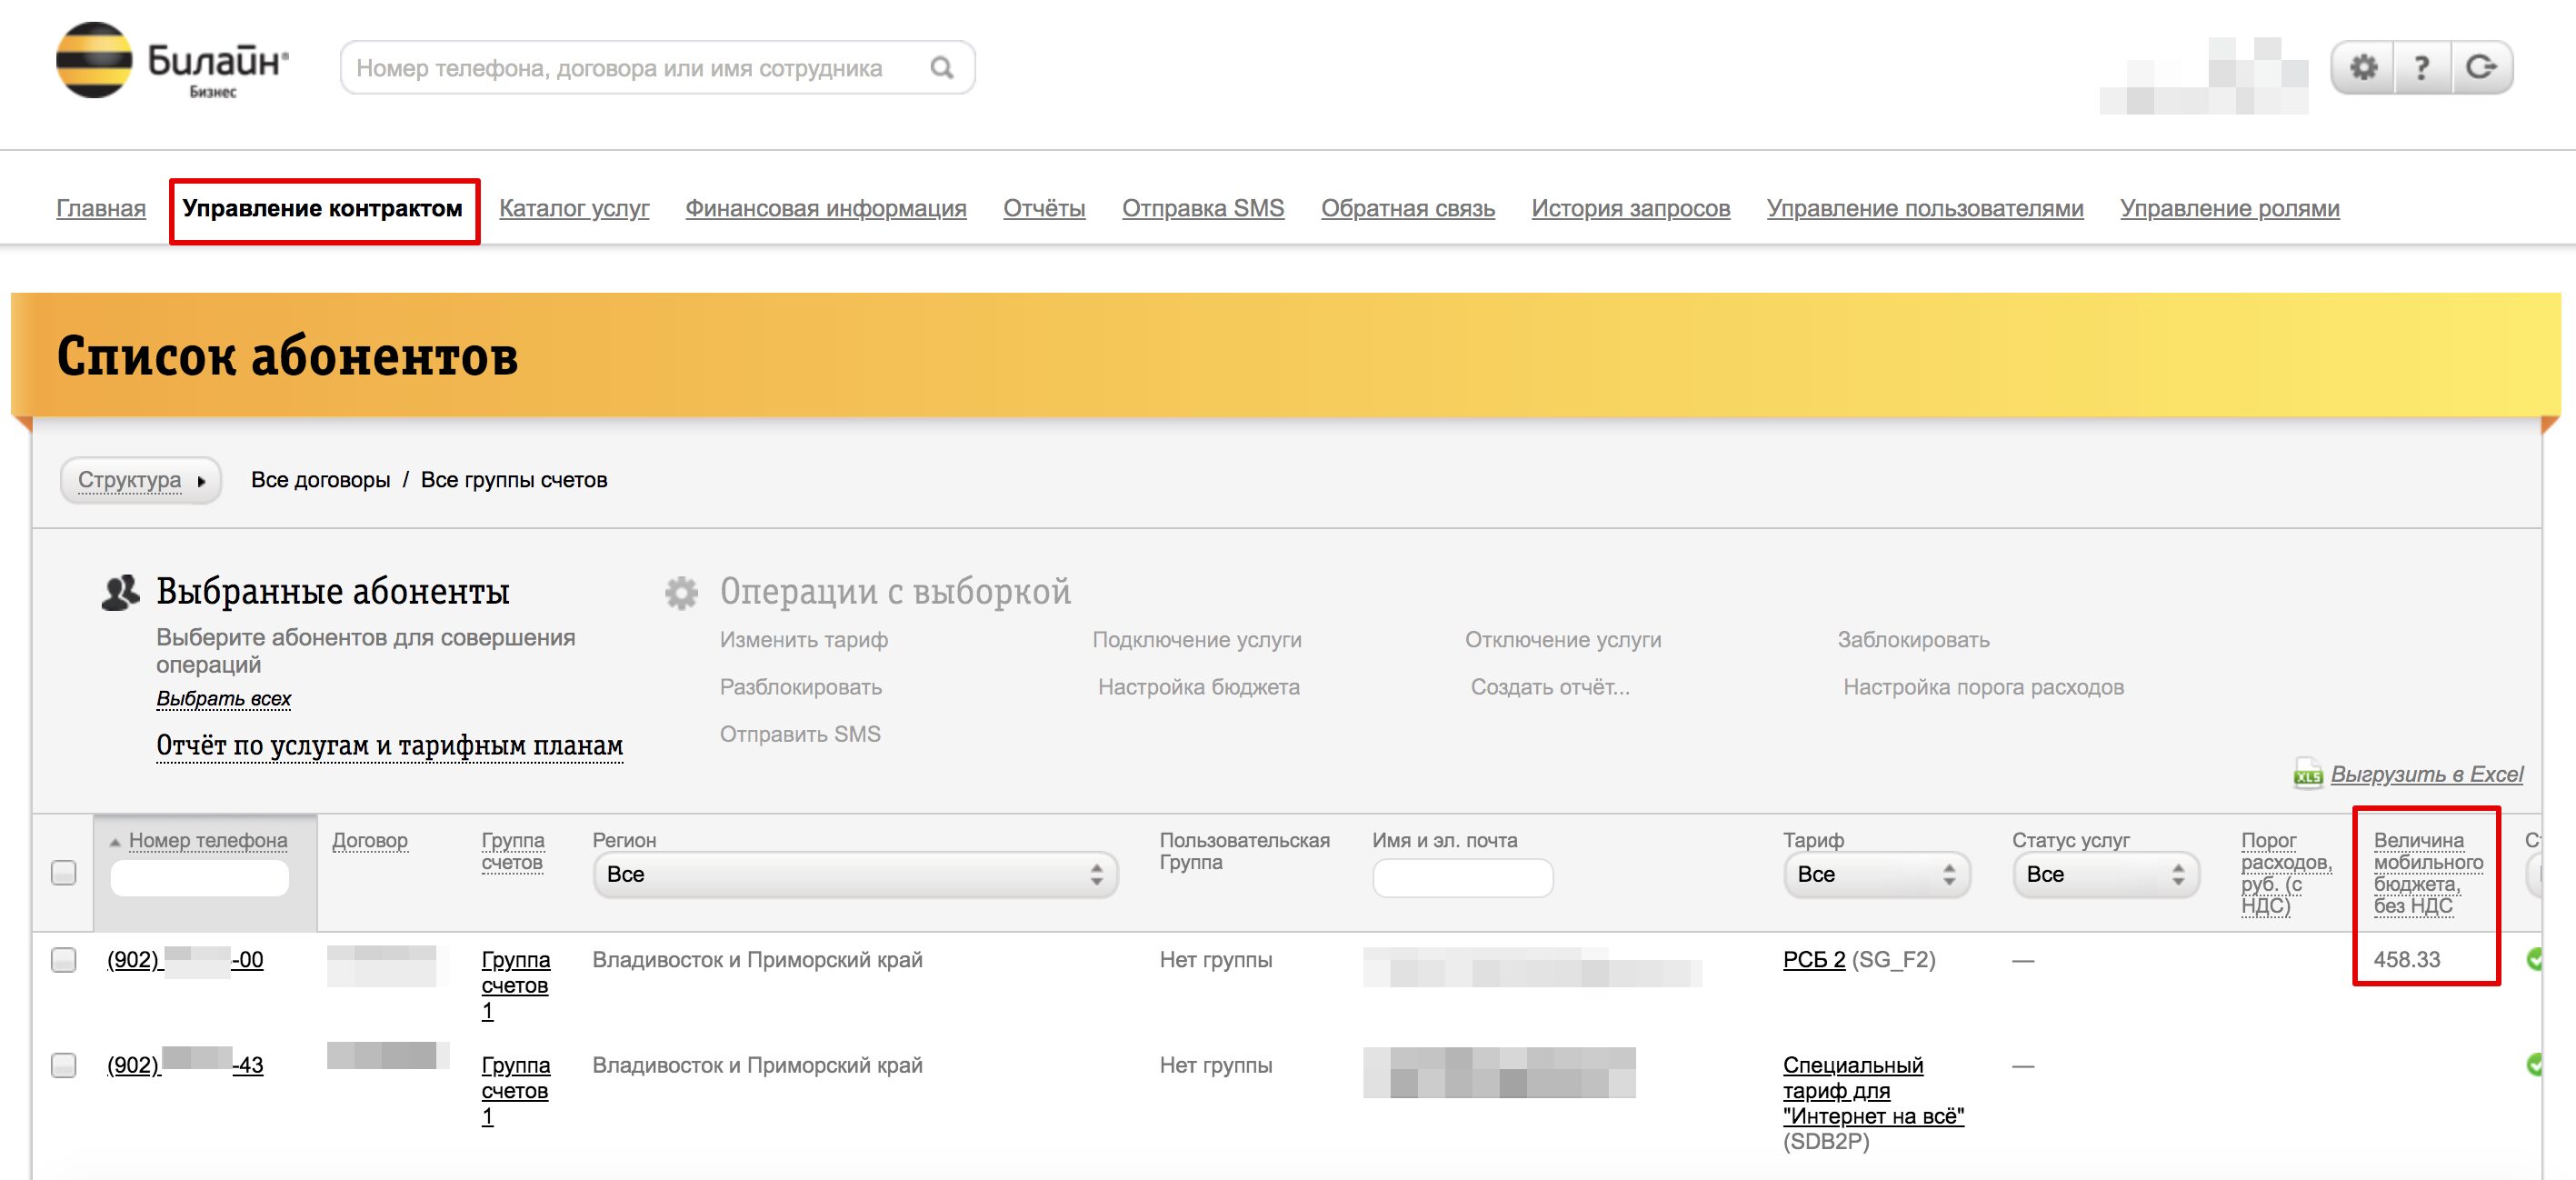Screen dimensions: 2576x1180
Task: Click Настройка бюджета operation
Action: pyautogui.click(x=1199, y=687)
